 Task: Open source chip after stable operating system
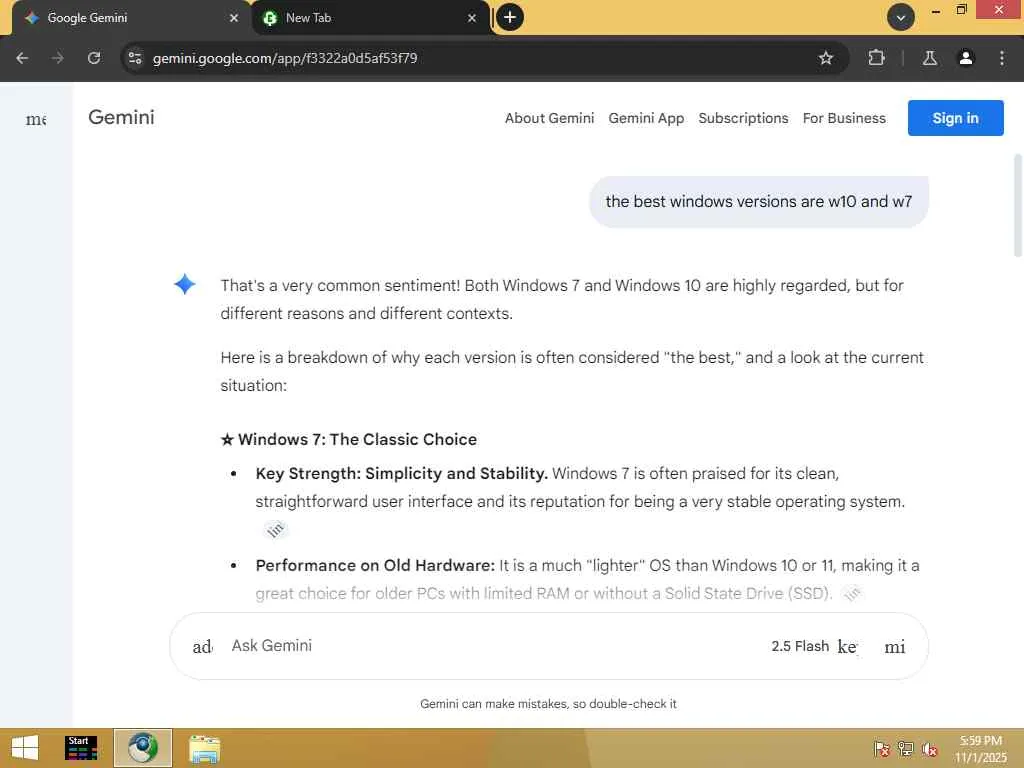coord(276,530)
